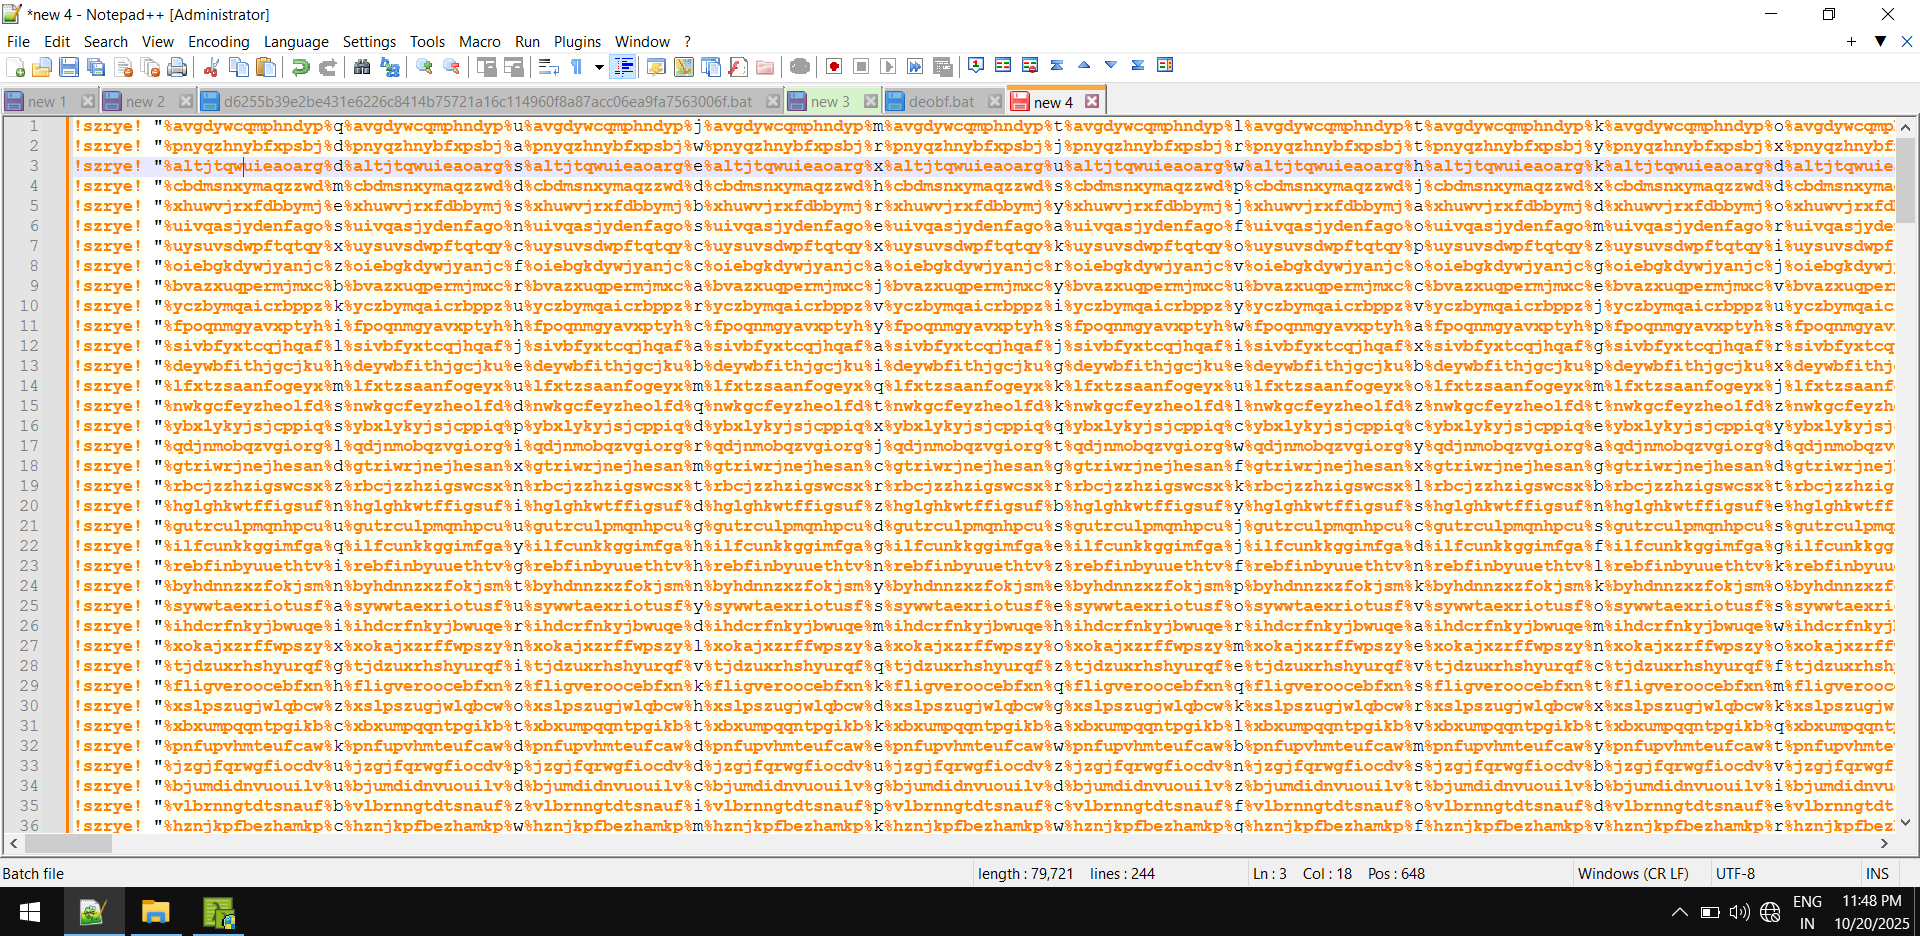Click the Undo arrow icon
Viewport: 1920px width, 936px height.
(x=300, y=67)
